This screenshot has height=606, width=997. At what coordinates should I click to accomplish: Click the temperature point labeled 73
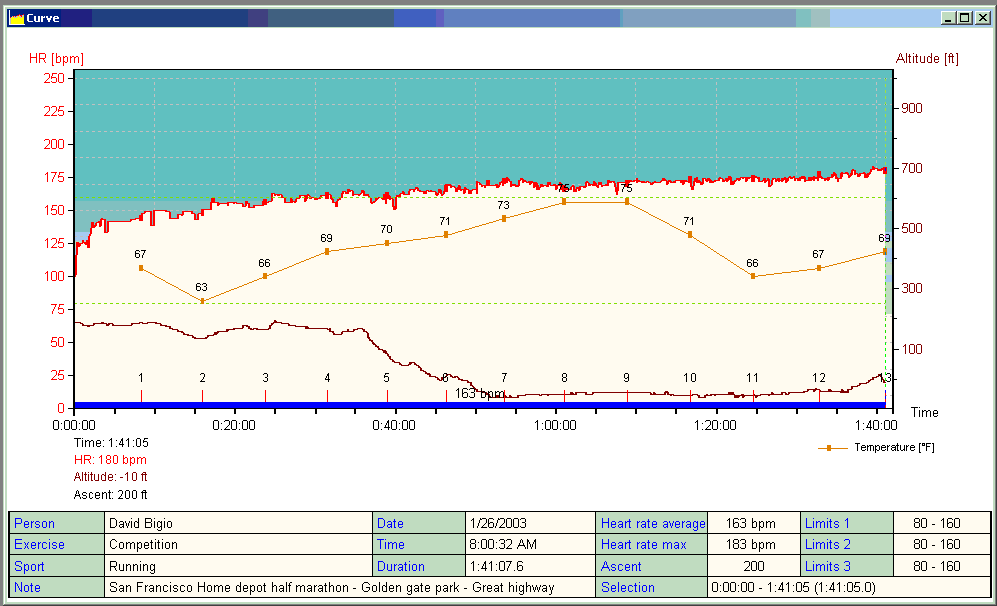click(503, 218)
